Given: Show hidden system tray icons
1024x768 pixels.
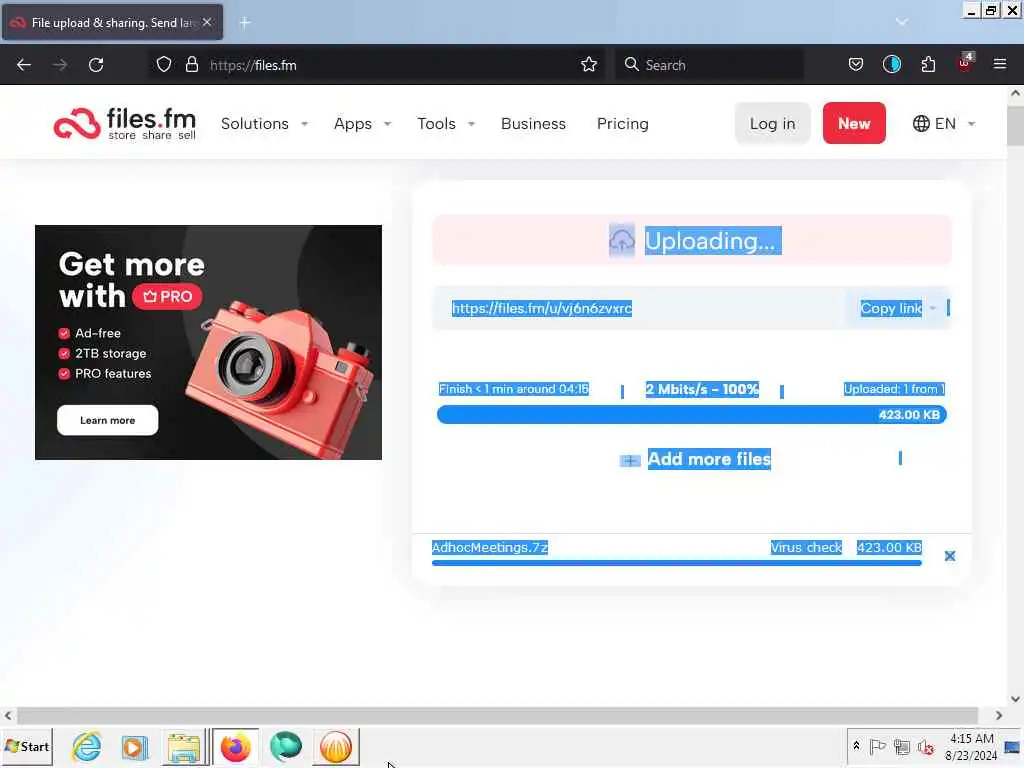Looking at the screenshot, I should tap(856, 746).
